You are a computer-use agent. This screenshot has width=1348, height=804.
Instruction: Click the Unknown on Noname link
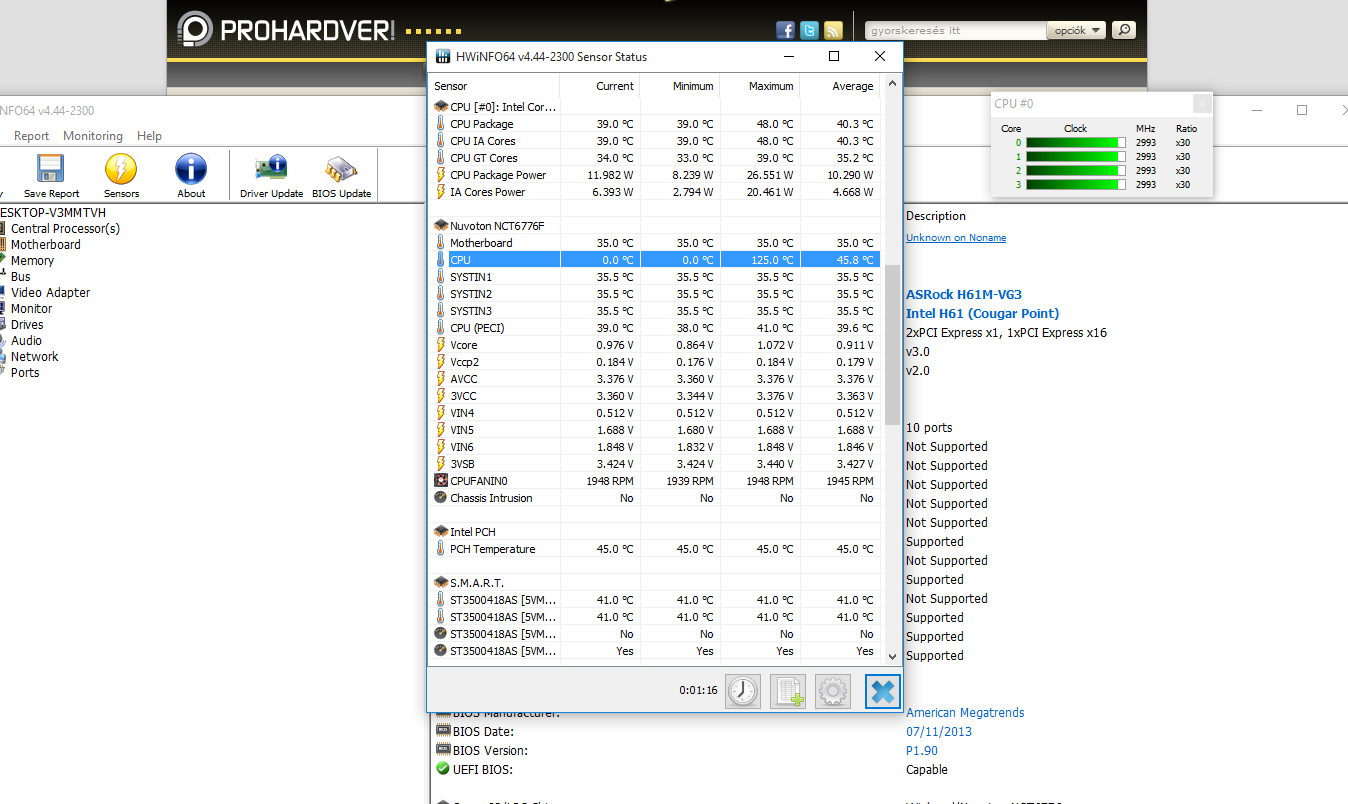956,238
